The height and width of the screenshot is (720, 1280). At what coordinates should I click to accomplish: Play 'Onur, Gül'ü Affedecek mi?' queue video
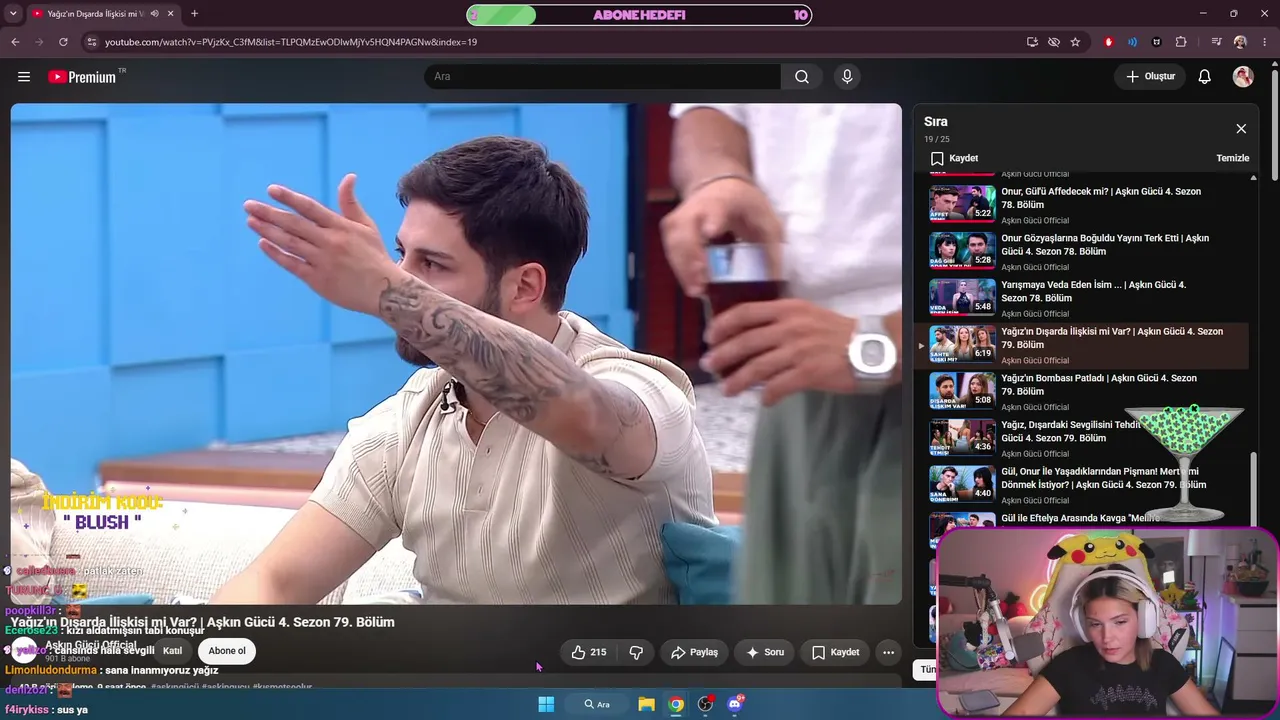(1081, 204)
